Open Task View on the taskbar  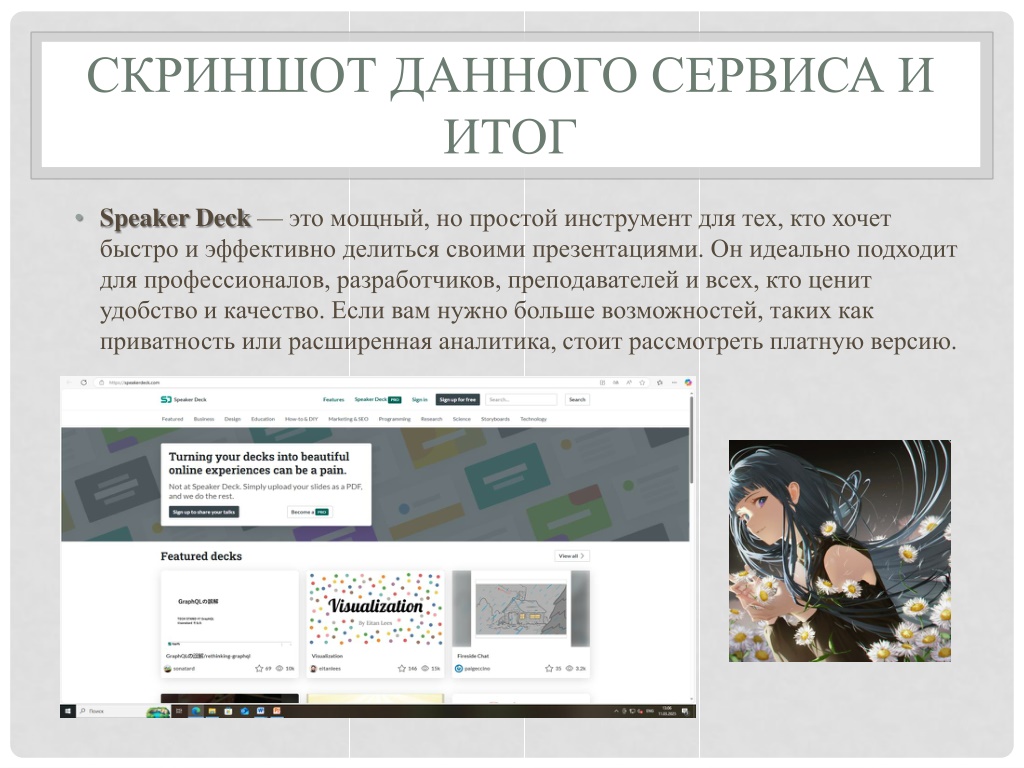click(x=179, y=711)
